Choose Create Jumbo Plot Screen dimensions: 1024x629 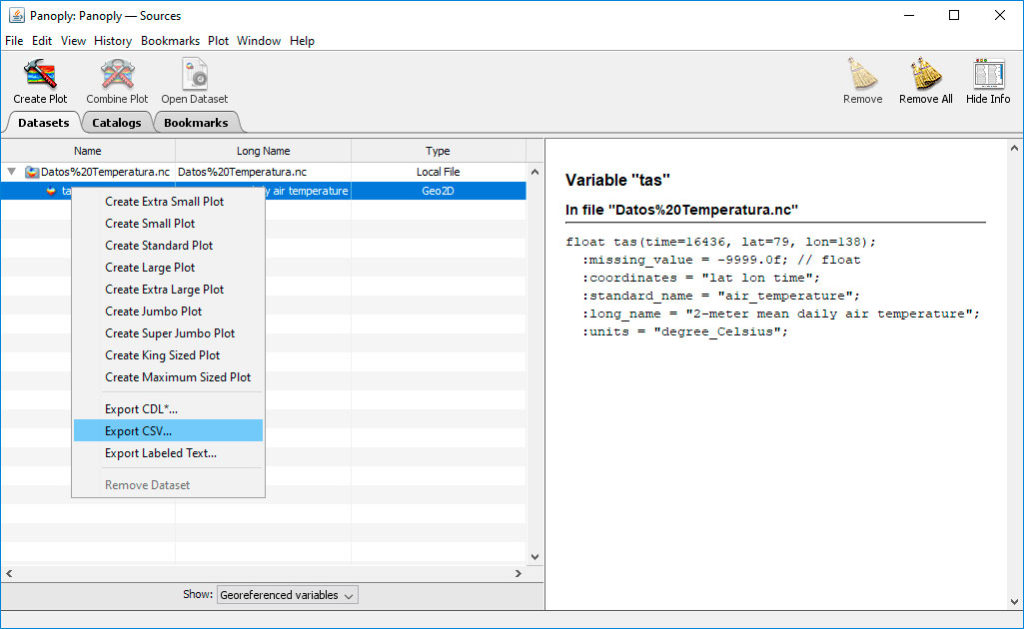click(x=168, y=312)
